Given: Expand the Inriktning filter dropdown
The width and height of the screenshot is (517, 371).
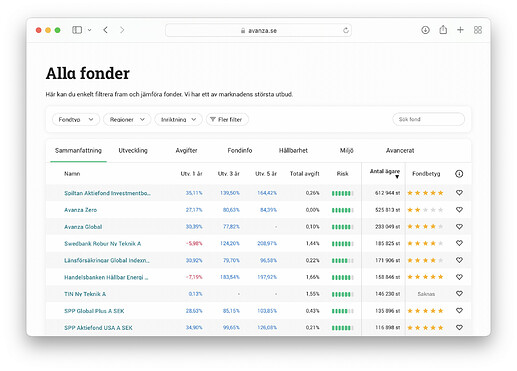Looking at the screenshot, I should [178, 119].
